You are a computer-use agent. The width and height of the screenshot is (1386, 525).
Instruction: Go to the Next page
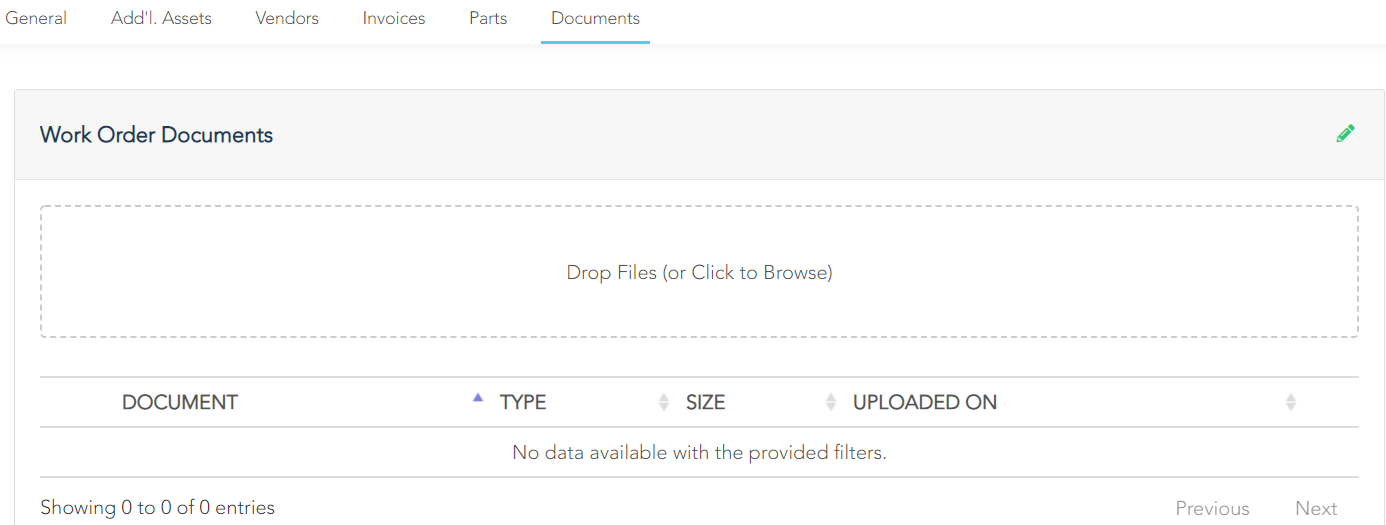[1316, 508]
